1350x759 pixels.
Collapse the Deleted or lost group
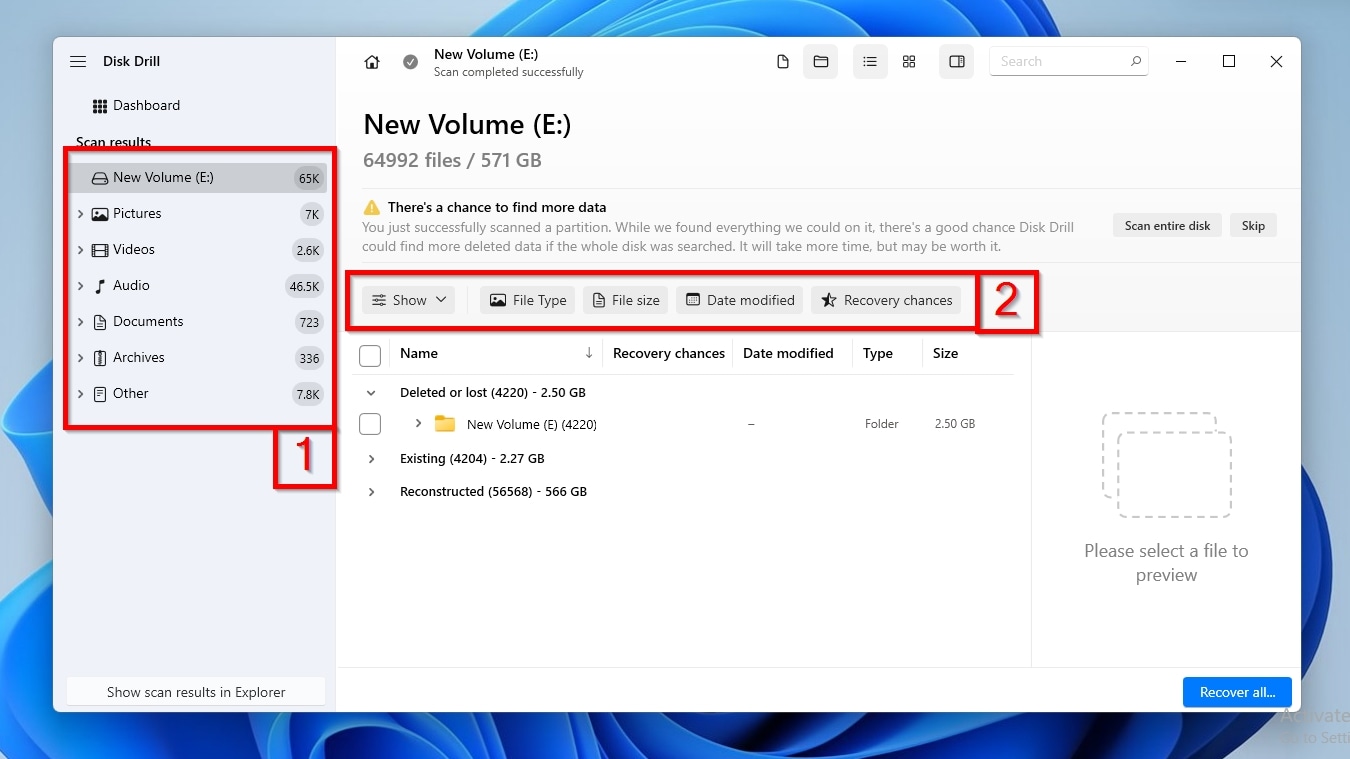tap(371, 393)
